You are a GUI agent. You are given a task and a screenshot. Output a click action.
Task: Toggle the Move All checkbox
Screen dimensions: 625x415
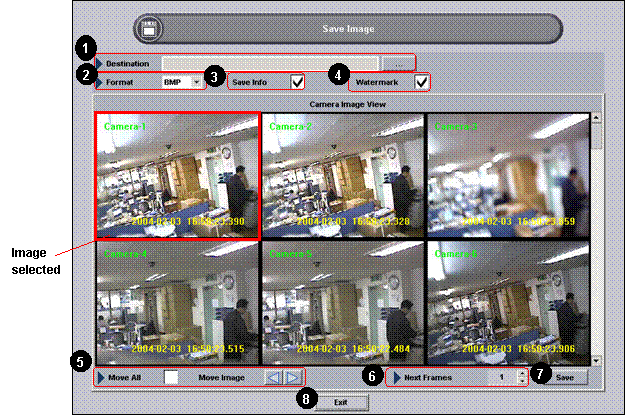[x=171, y=377]
